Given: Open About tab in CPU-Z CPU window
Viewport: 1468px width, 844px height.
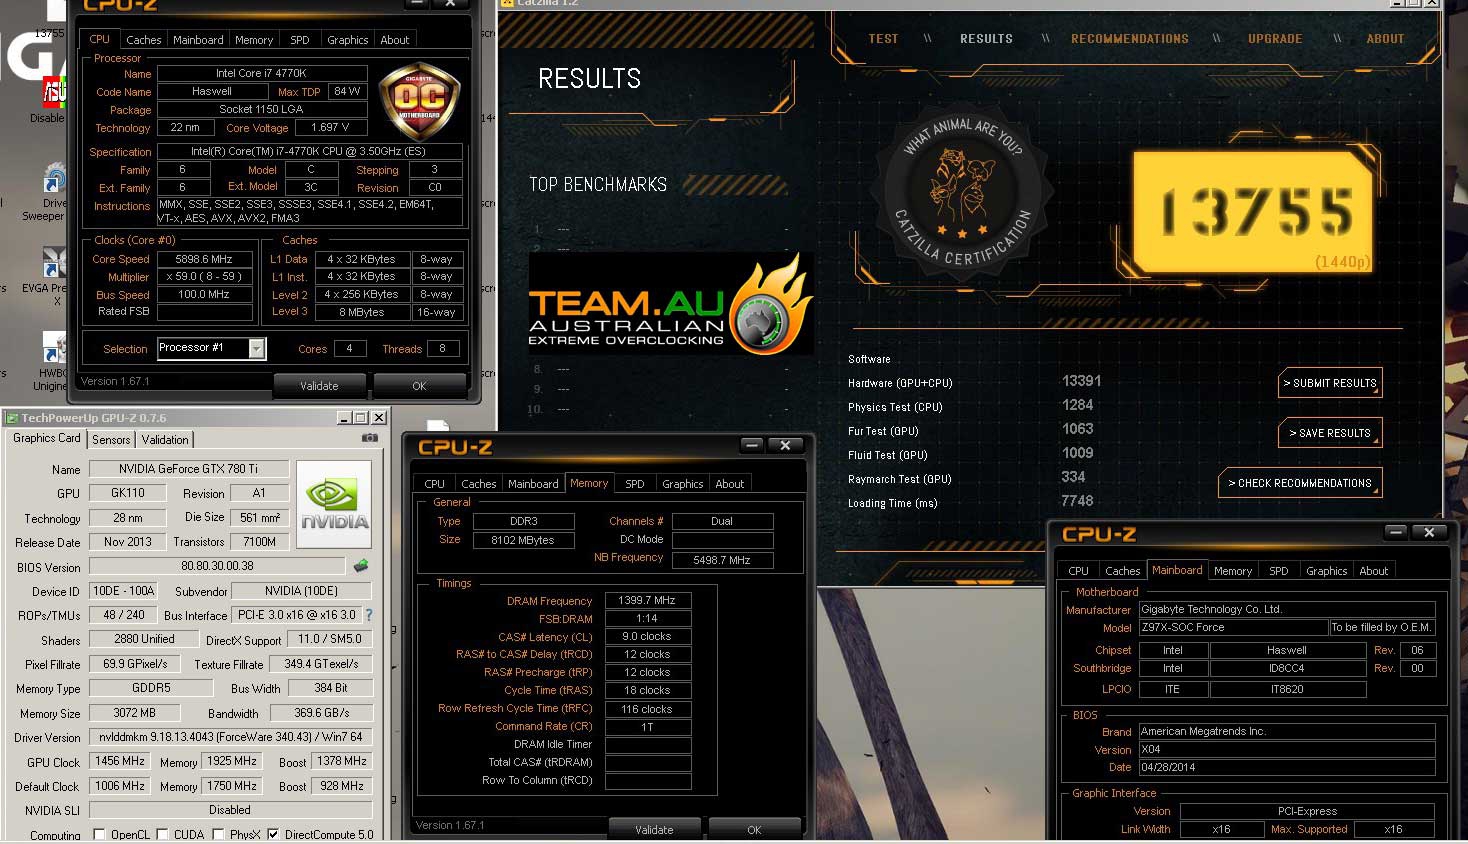Looking at the screenshot, I should tap(395, 40).
